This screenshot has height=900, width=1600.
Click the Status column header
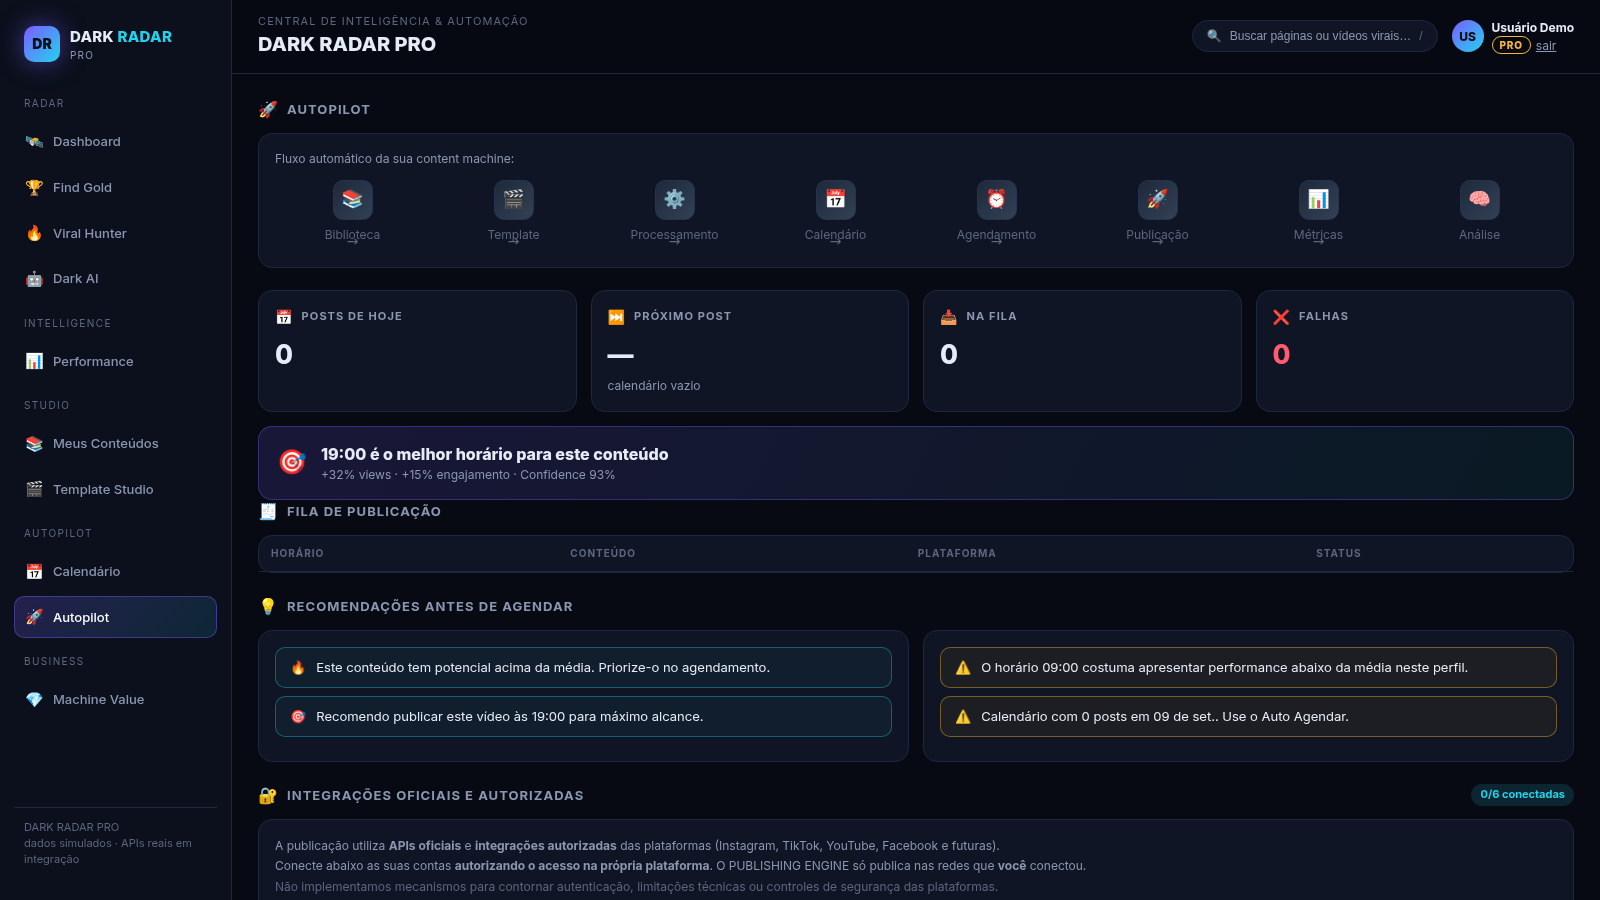pos(1338,553)
